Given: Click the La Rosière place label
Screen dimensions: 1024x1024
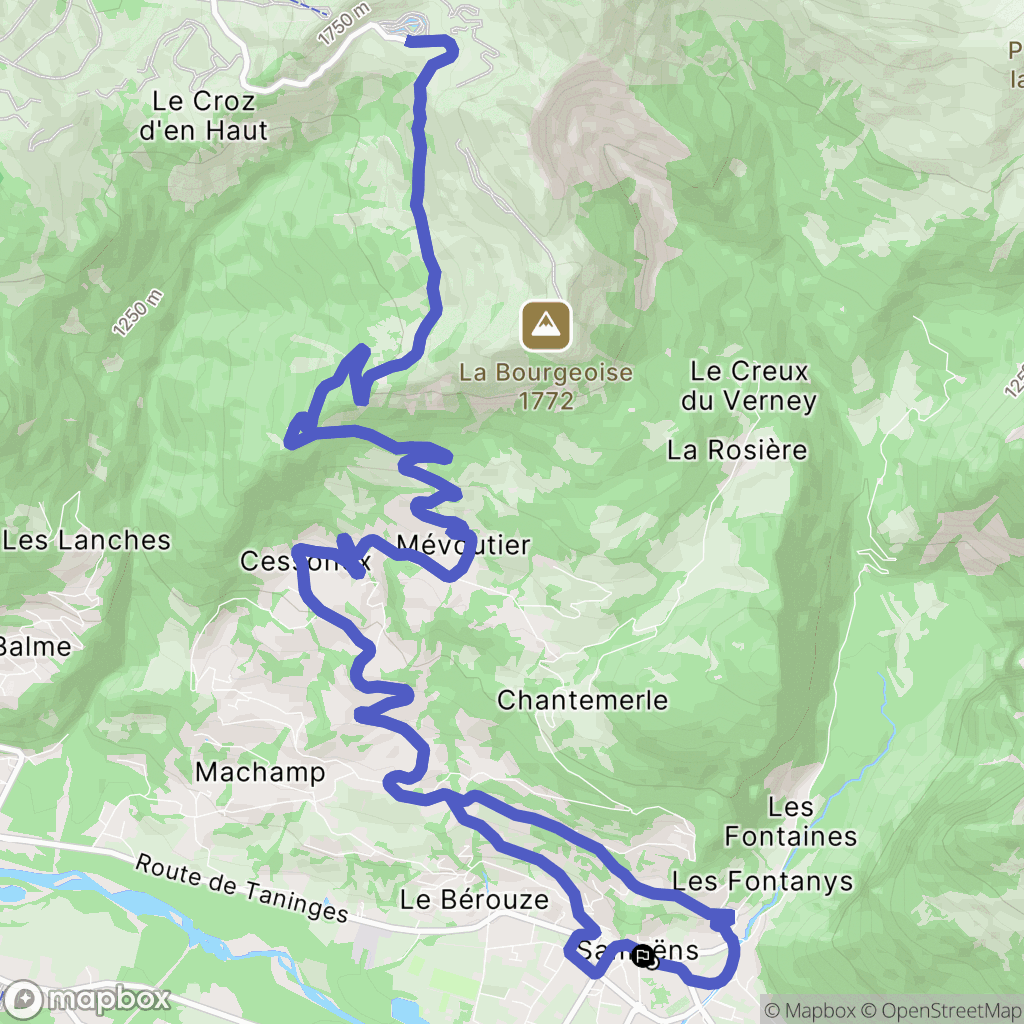Looking at the screenshot, I should point(737,450).
